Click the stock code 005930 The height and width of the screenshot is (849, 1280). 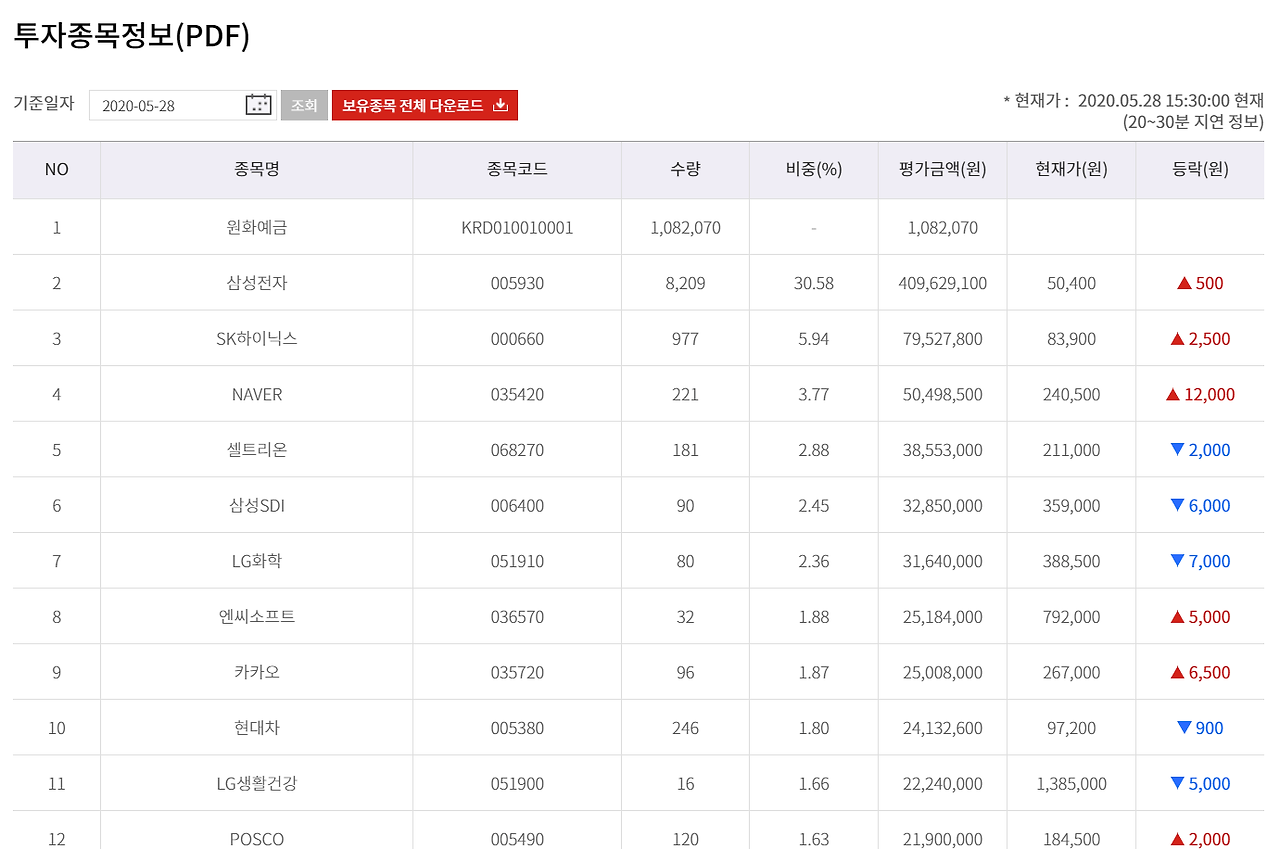(517, 284)
